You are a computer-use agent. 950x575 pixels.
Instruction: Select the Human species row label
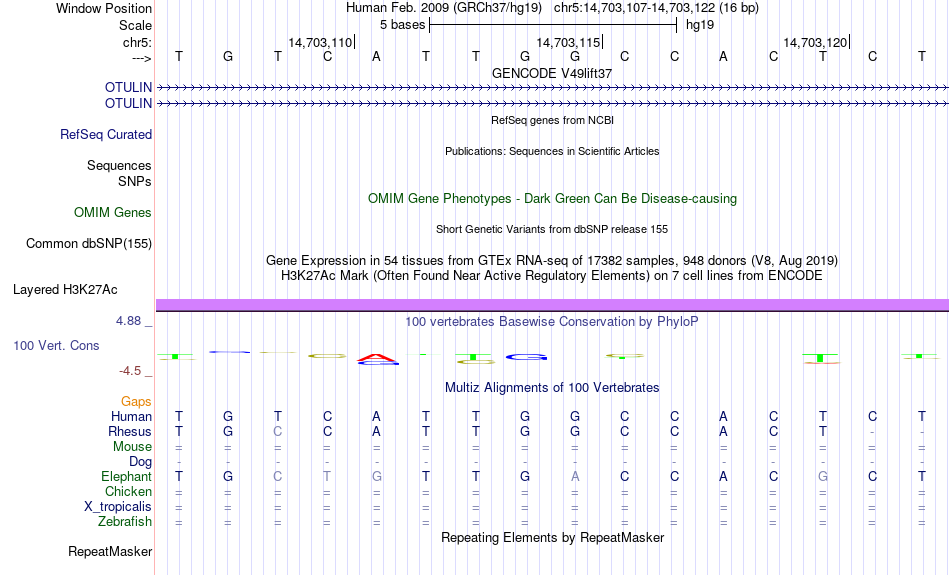pyautogui.click(x=131, y=416)
